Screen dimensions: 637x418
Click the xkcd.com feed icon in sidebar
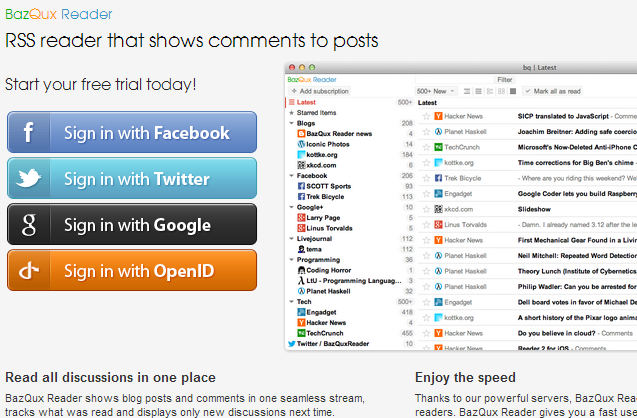pos(301,165)
